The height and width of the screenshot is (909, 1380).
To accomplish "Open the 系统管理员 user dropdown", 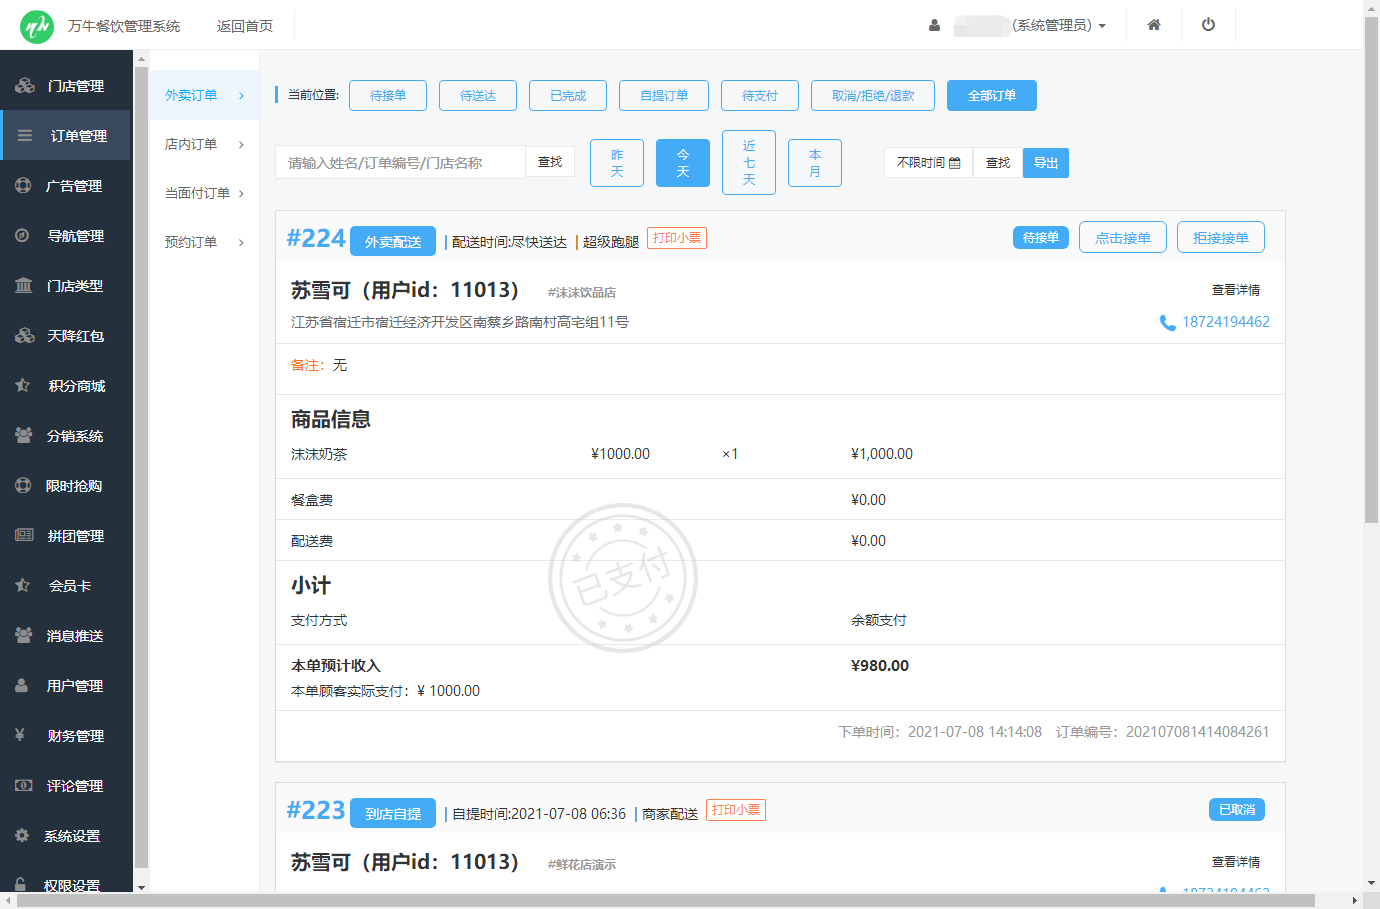I will tap(1058, 25).
